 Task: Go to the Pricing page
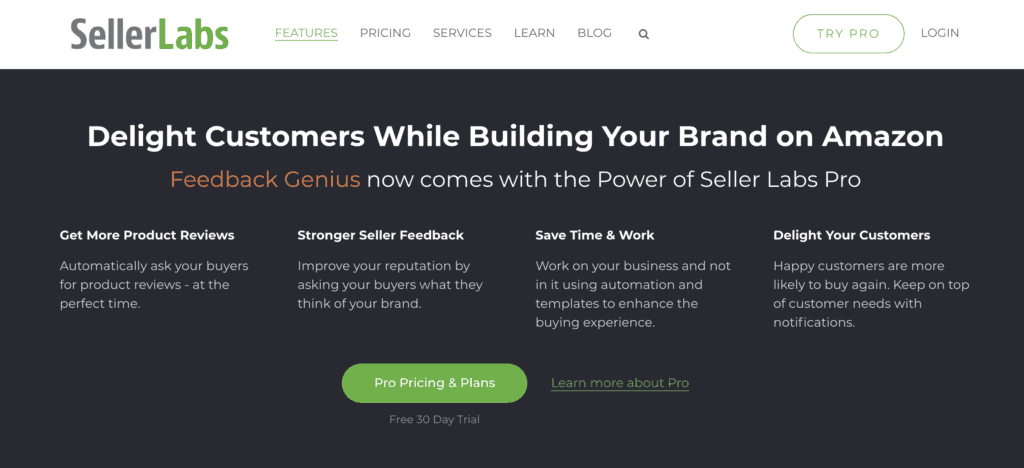tap(385, 33)
